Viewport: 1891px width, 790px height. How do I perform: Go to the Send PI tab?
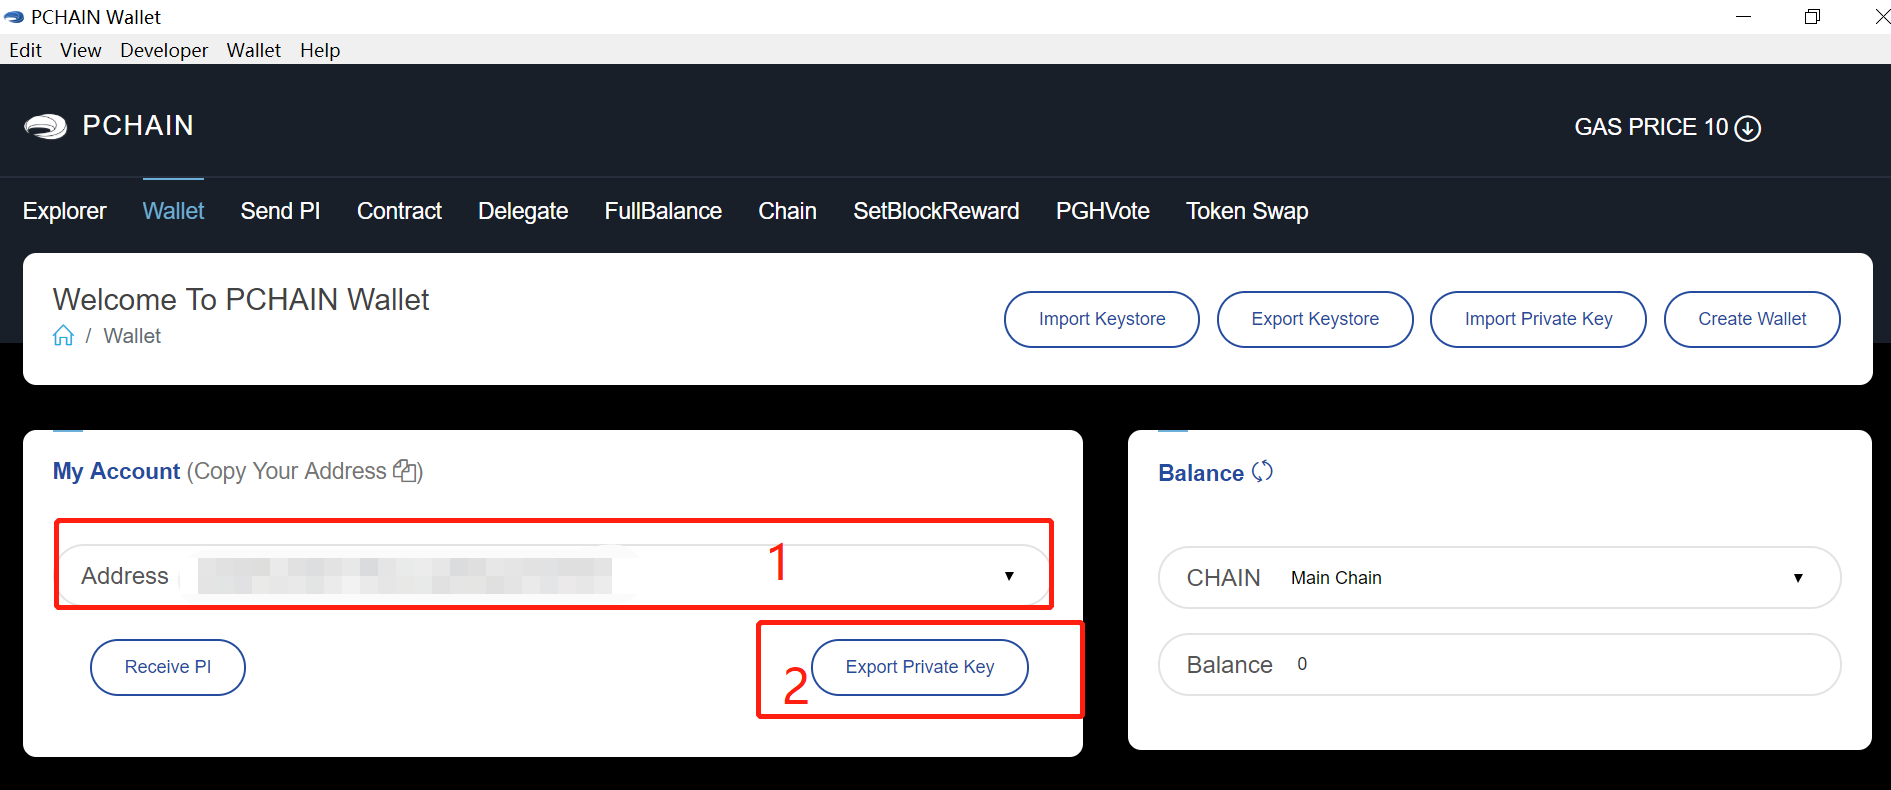[x=280, y=211]
